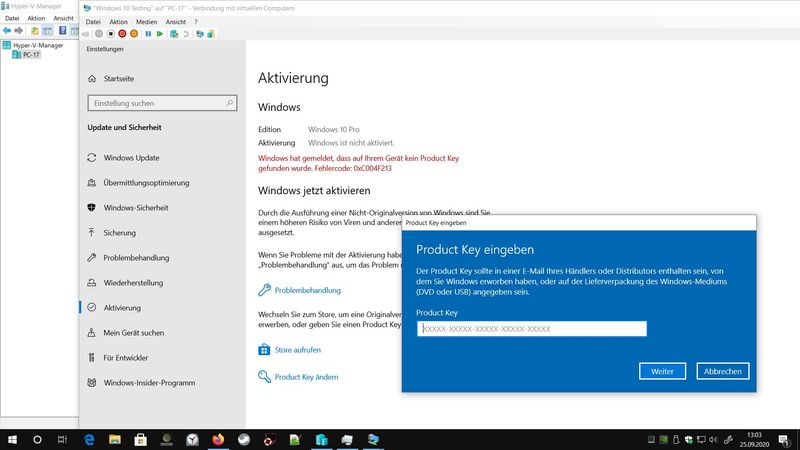Click the Revert checkpoint toolbar icon
The height and width of the screenshot is (450, 800).
pyautogui.click(x=186, y=34)
